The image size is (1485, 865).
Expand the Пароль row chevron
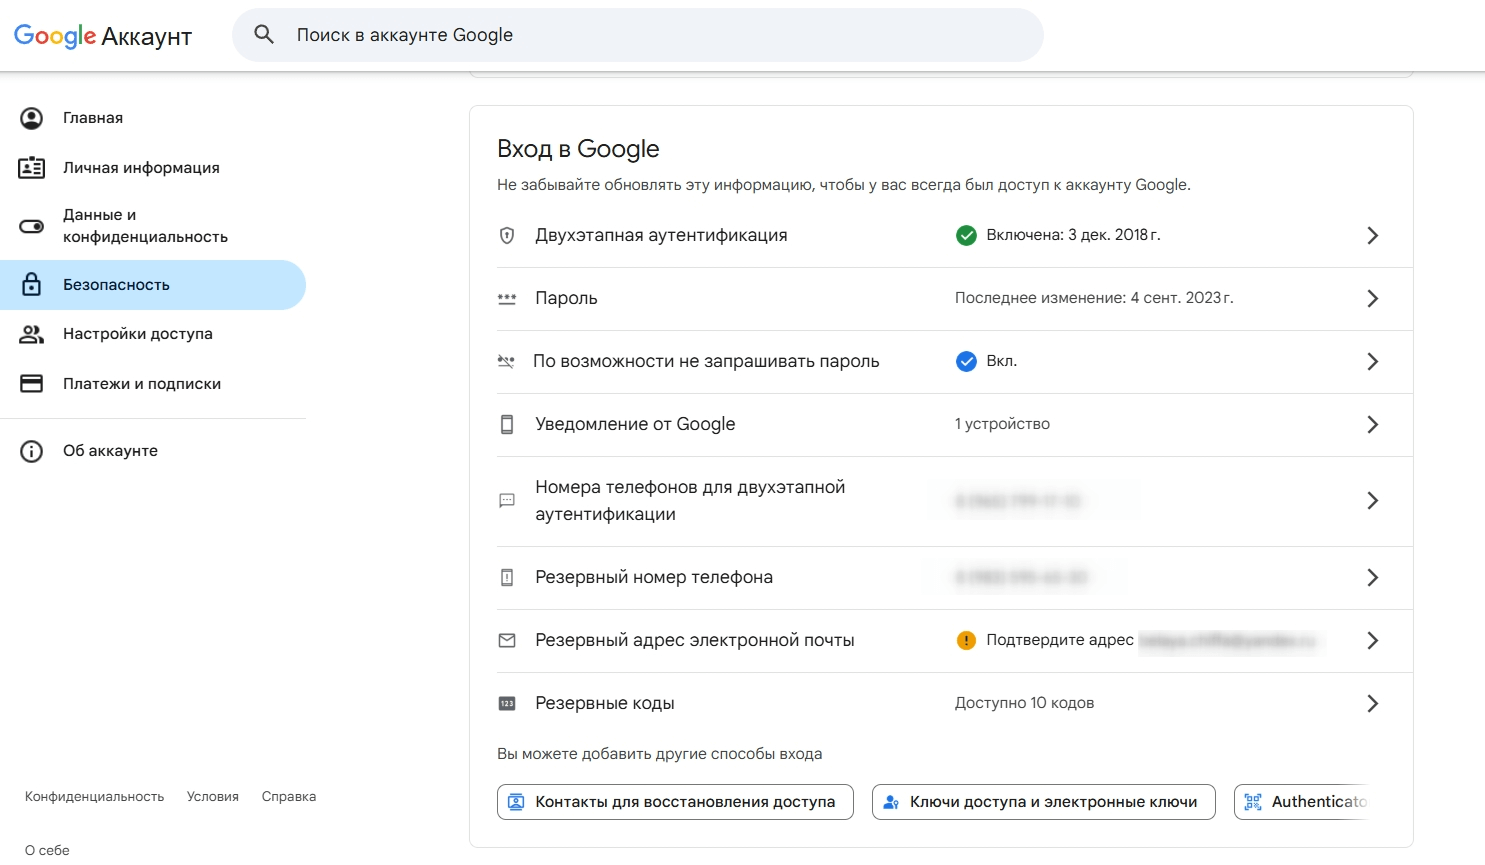(1372, 299)
